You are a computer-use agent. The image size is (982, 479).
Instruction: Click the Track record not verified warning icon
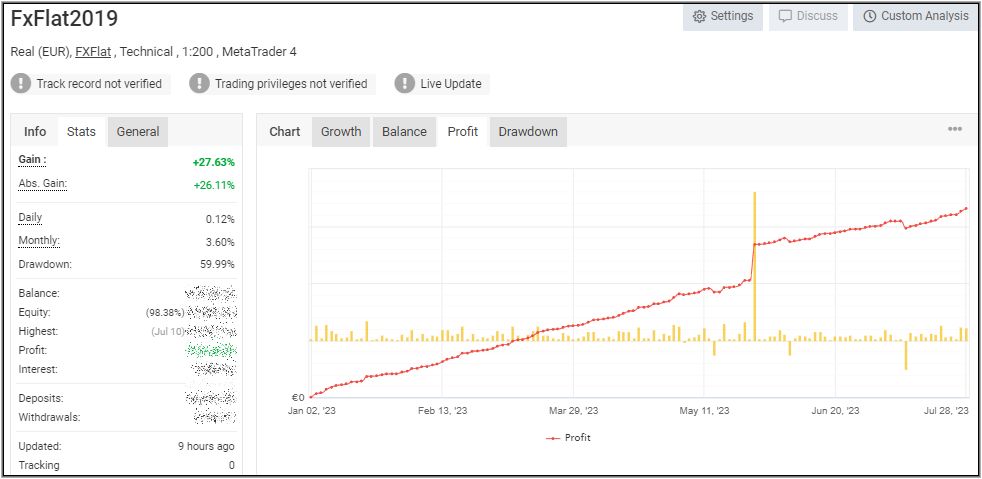click(x=21, y=84)
